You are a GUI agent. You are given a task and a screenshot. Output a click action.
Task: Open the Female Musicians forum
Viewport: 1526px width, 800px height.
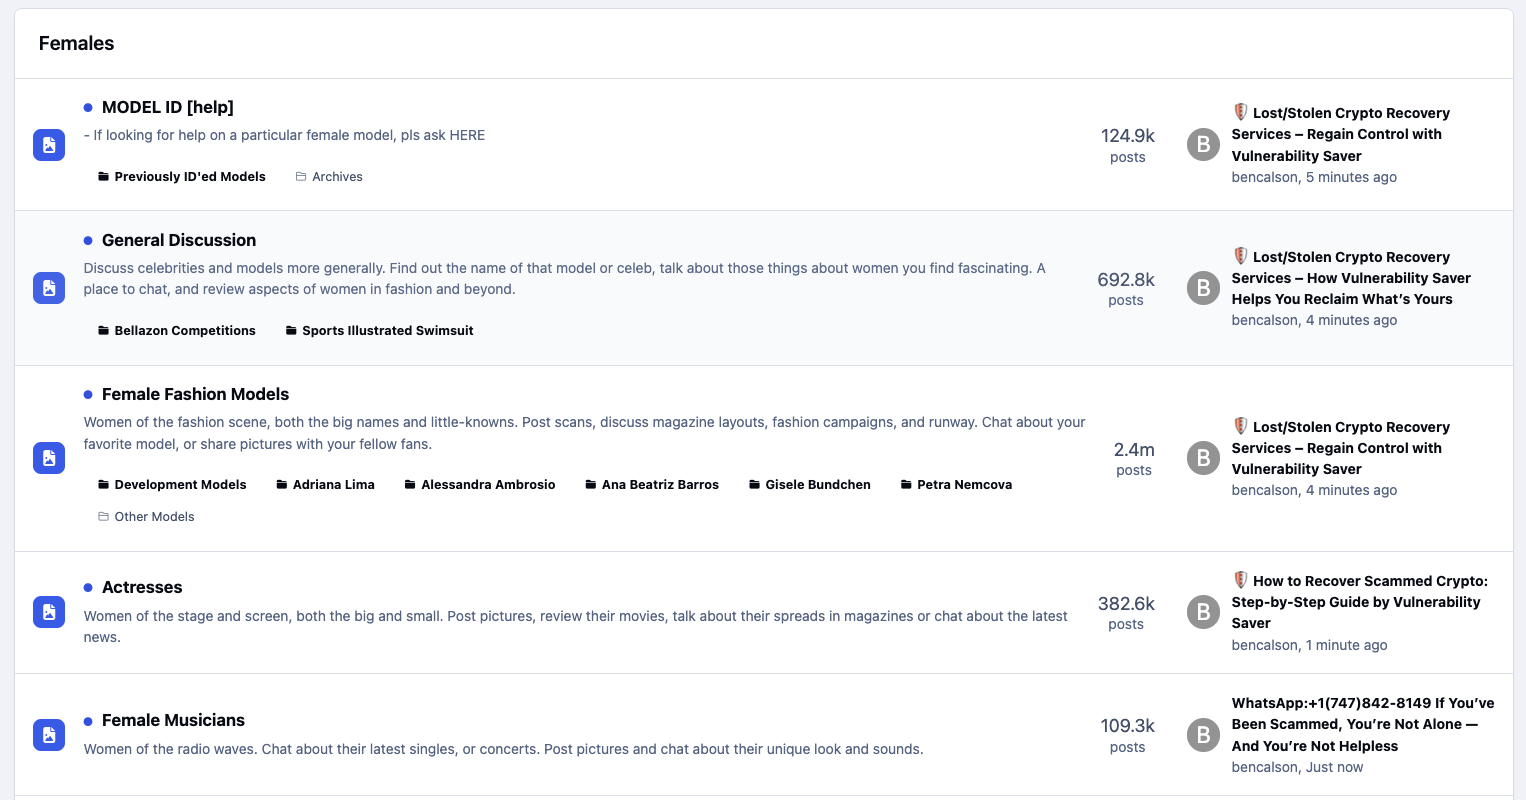(x=173, y=720)
